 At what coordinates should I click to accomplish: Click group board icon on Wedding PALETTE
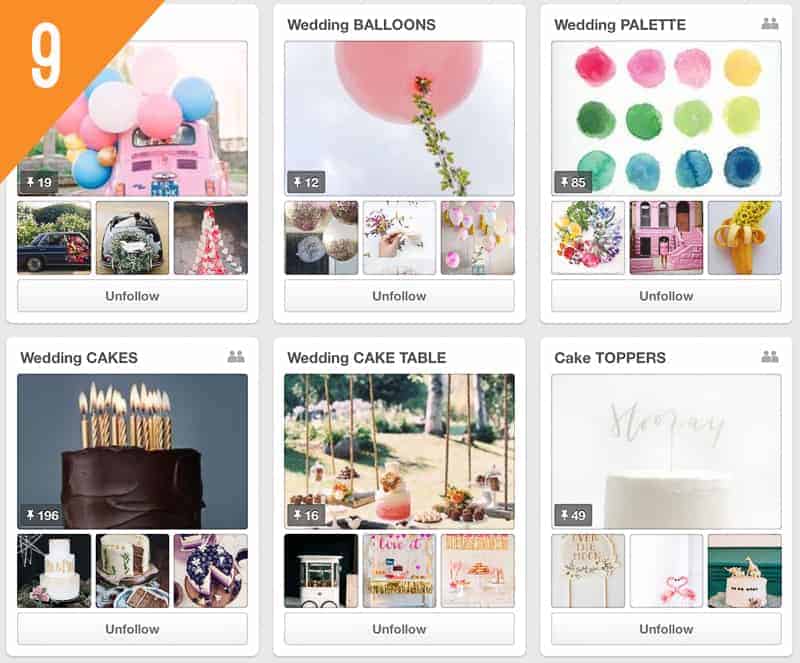(769, 23)
